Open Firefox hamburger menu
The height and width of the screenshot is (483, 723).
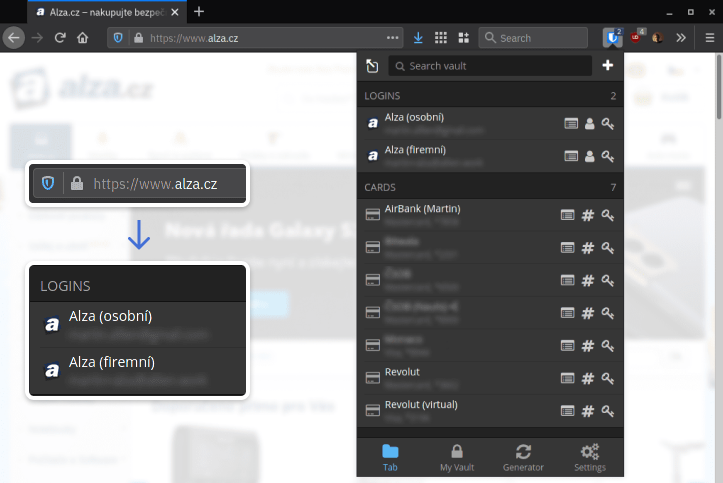(x=710, y=38)
